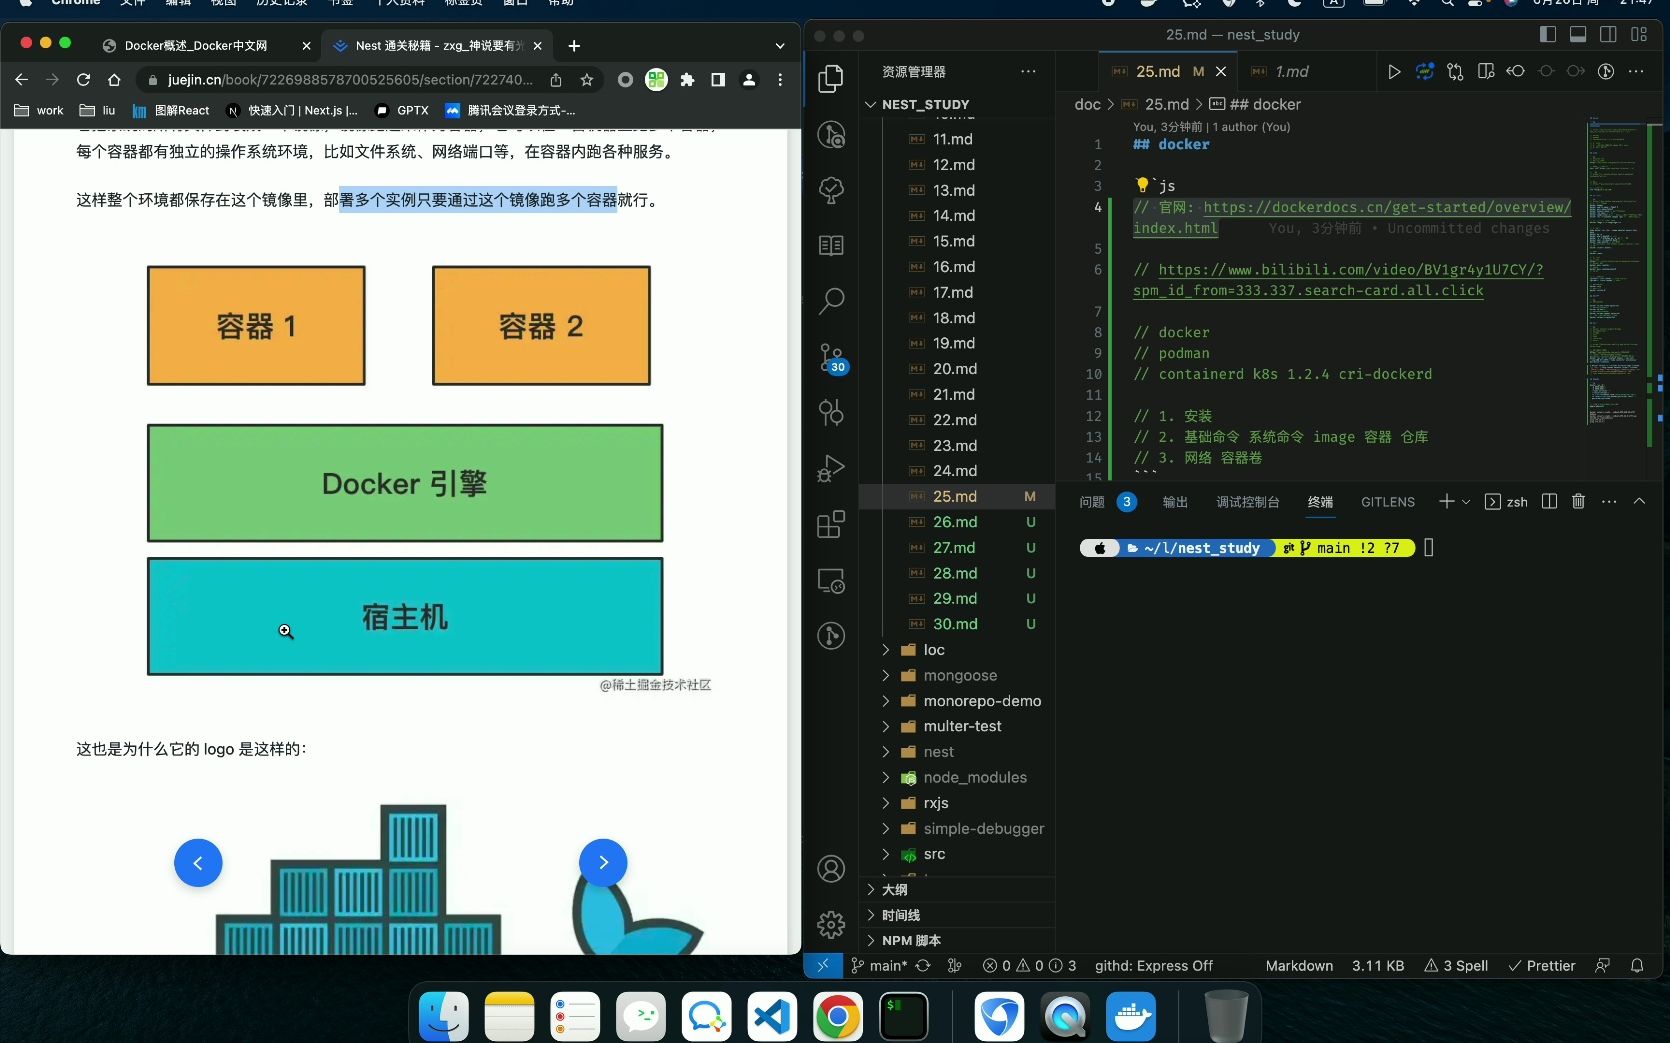Maximize panel with the chevron up icon
1670x1043 pixels.
[1639, 501]
